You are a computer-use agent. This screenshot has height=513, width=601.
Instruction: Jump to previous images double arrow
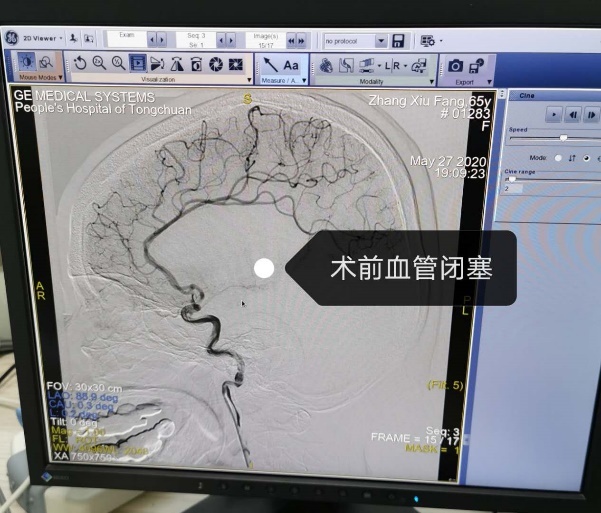point(291,41)
